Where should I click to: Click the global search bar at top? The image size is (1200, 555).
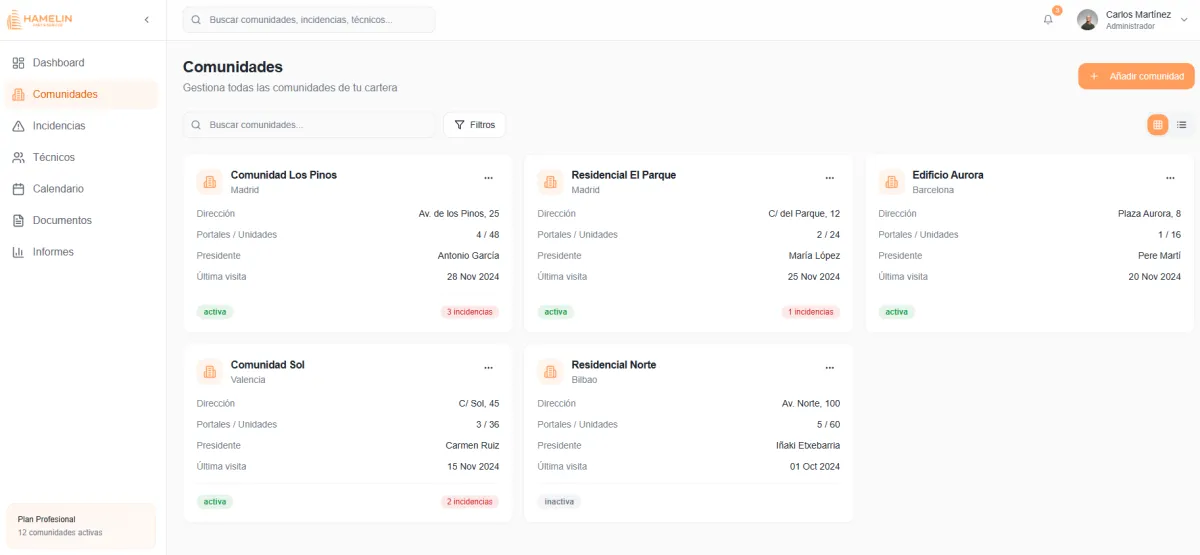[310, 20]
